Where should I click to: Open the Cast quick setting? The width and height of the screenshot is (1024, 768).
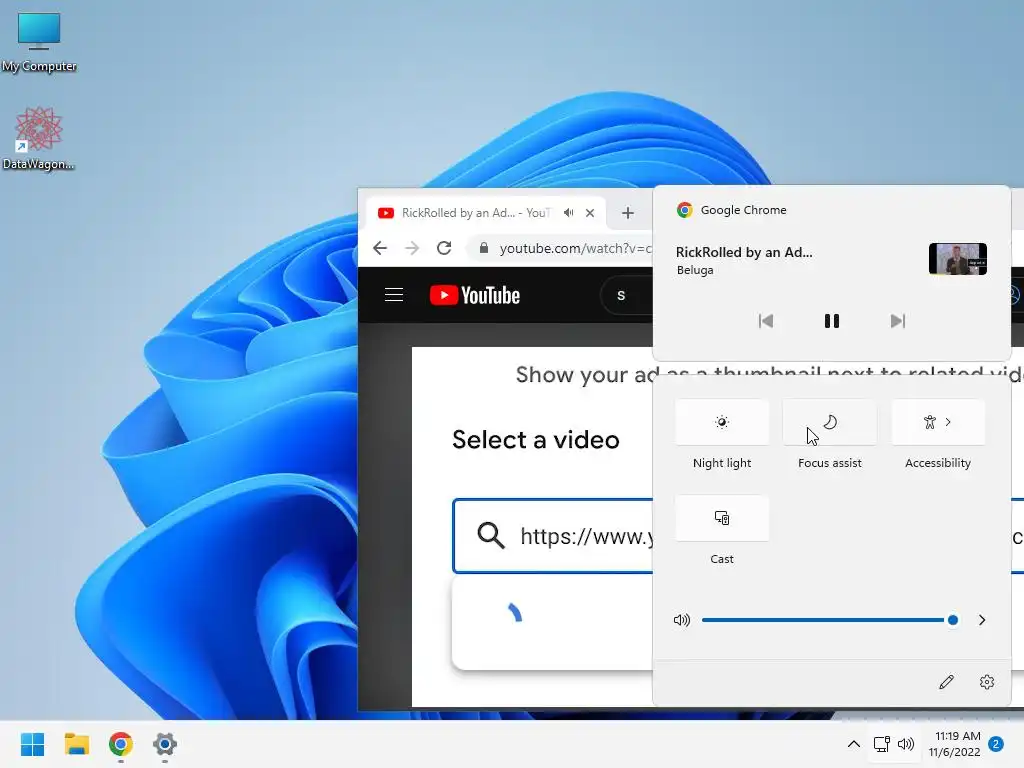click(x=722, y=518)
